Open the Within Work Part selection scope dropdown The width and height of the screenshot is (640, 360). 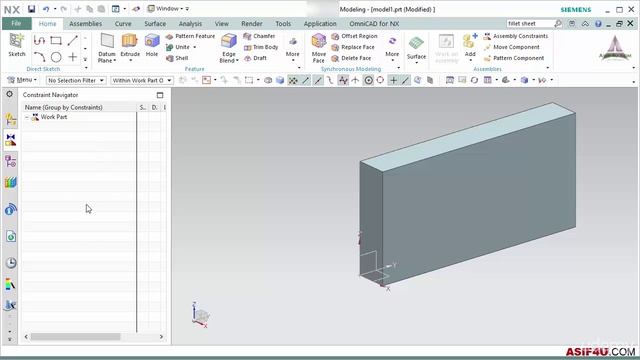pyautogui.click(x=142, y=80)
